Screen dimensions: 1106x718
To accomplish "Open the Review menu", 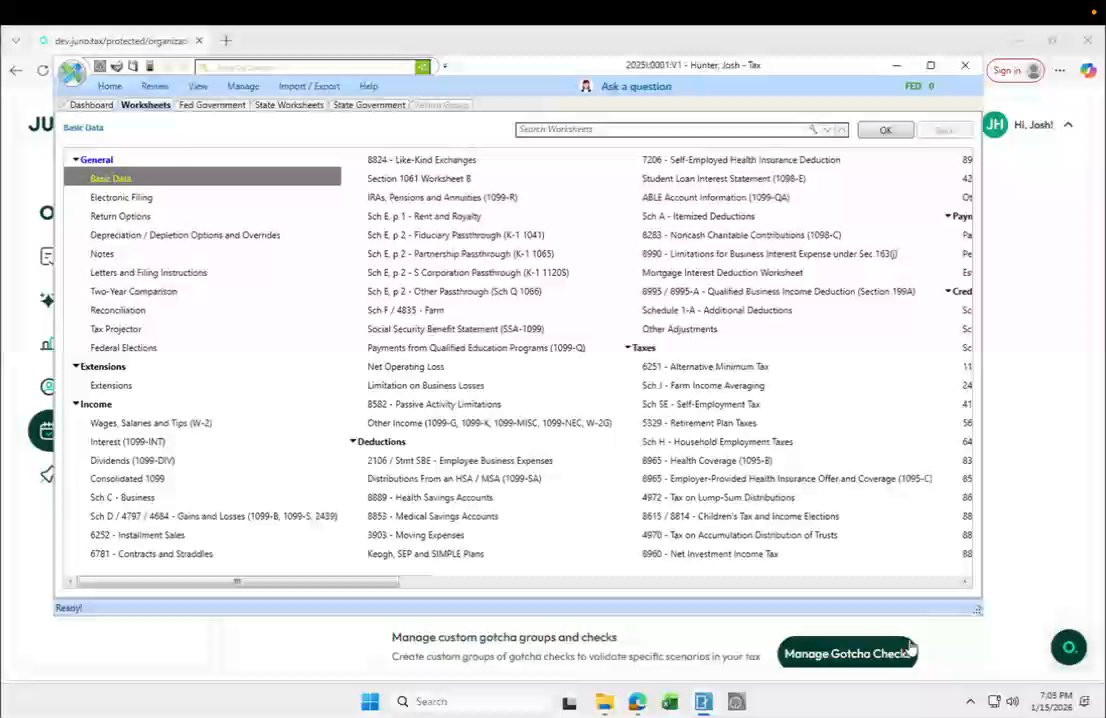I will click(x=154, y=86).
